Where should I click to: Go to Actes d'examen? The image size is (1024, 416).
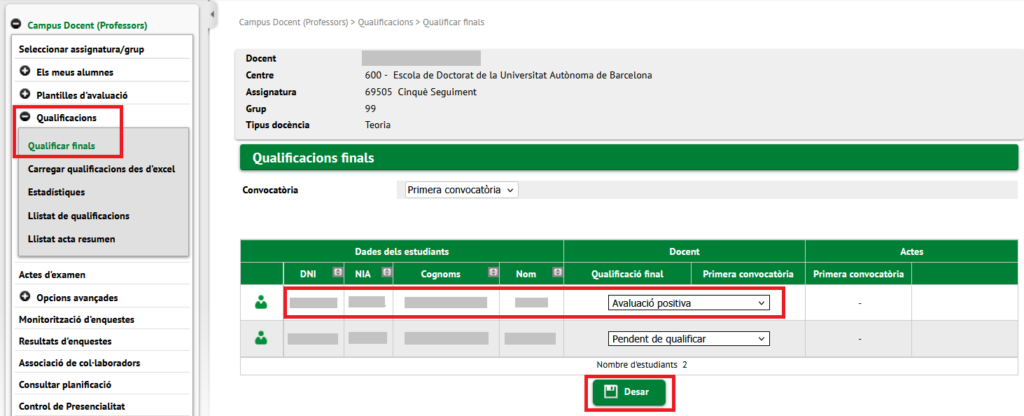52,275
